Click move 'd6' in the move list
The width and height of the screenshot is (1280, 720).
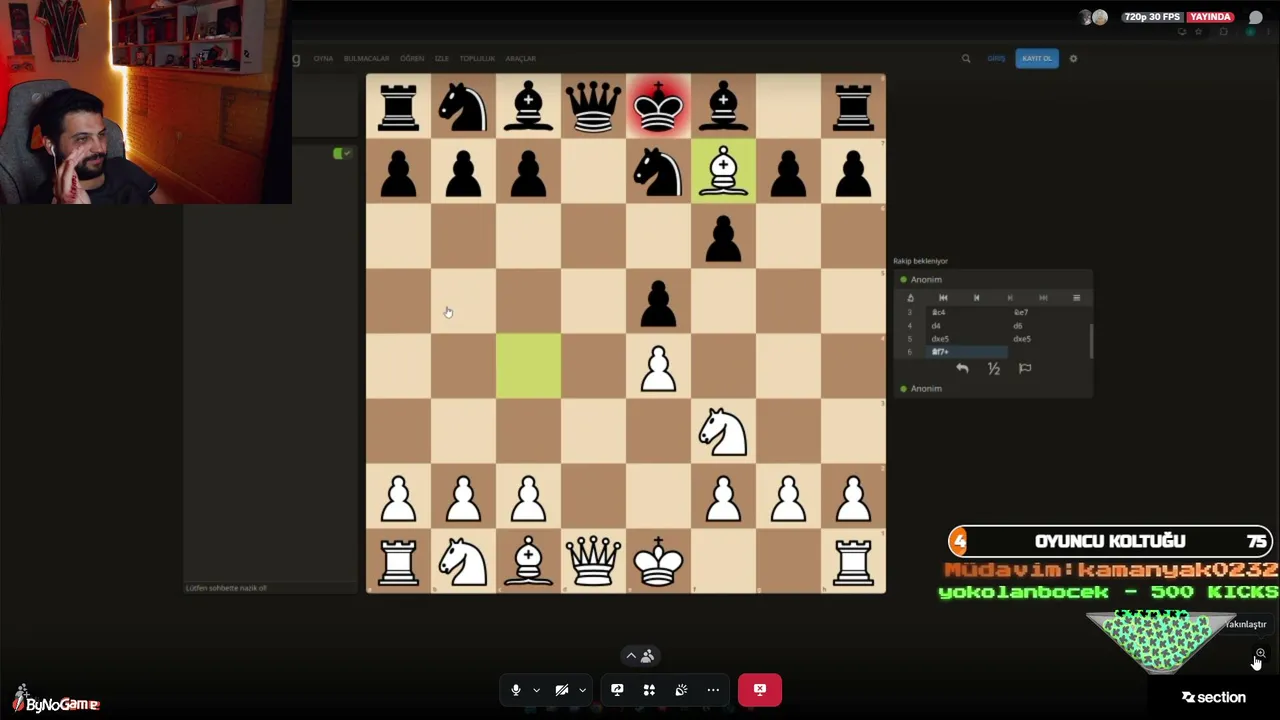pyautogui.click(x=1018, y=326)
